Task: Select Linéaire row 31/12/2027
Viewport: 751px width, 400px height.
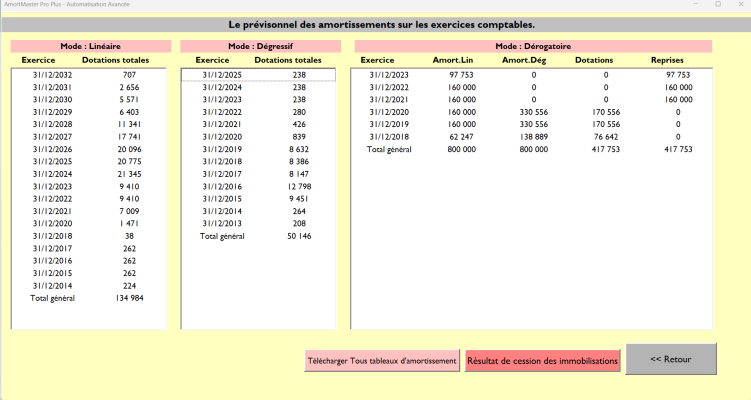Action: pos(89,137)
